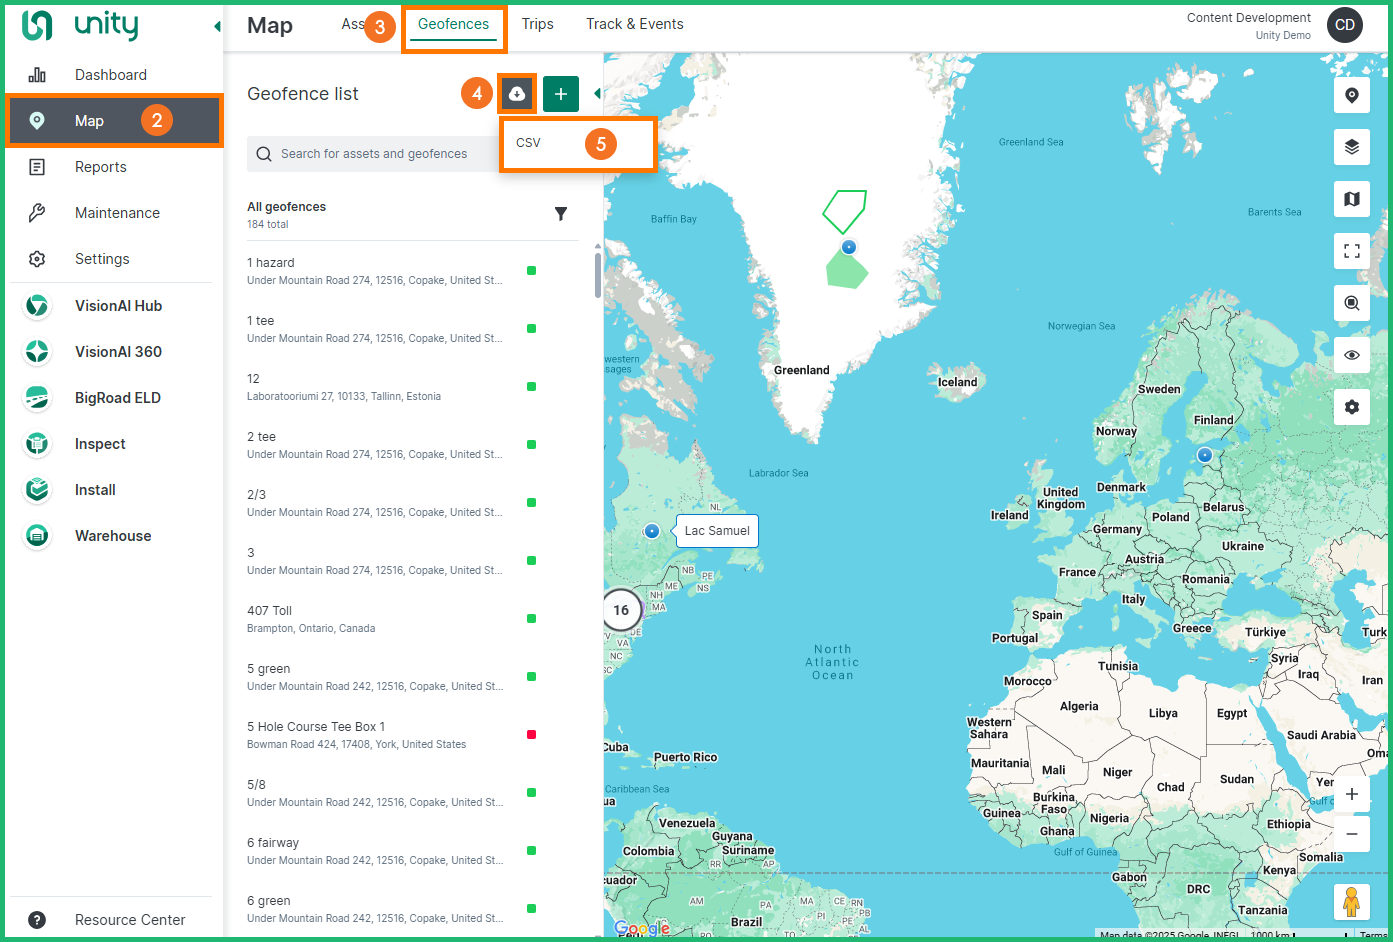The width and height of the screenshot is (1393, 942).
Task: Open the CD user profile menu
Action: point(1344,25)
